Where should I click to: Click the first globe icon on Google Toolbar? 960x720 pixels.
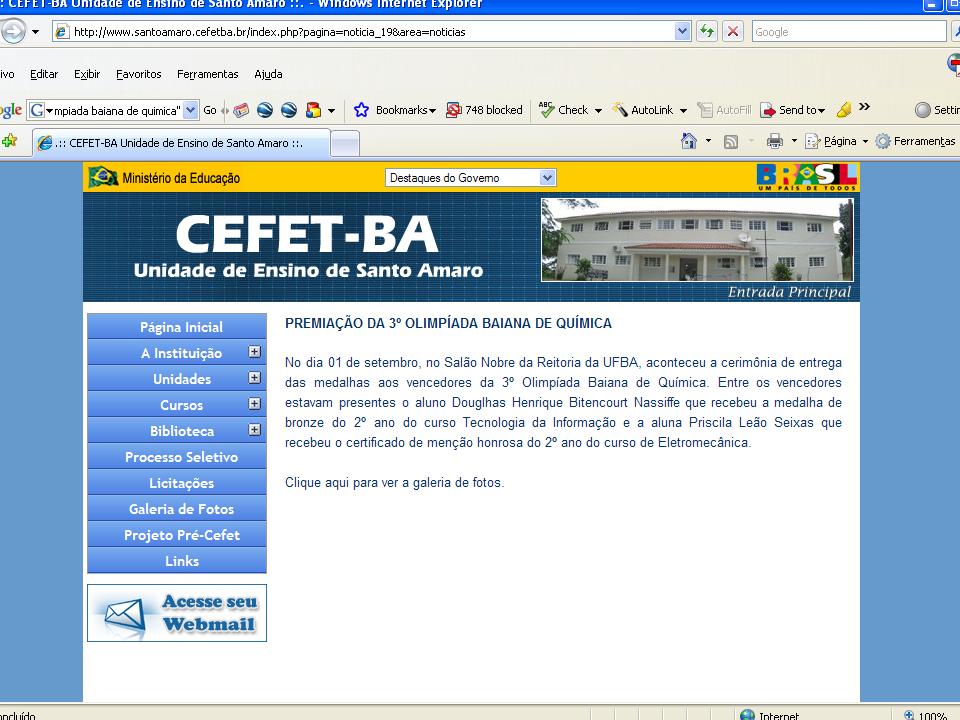click(x=264, y=110)
